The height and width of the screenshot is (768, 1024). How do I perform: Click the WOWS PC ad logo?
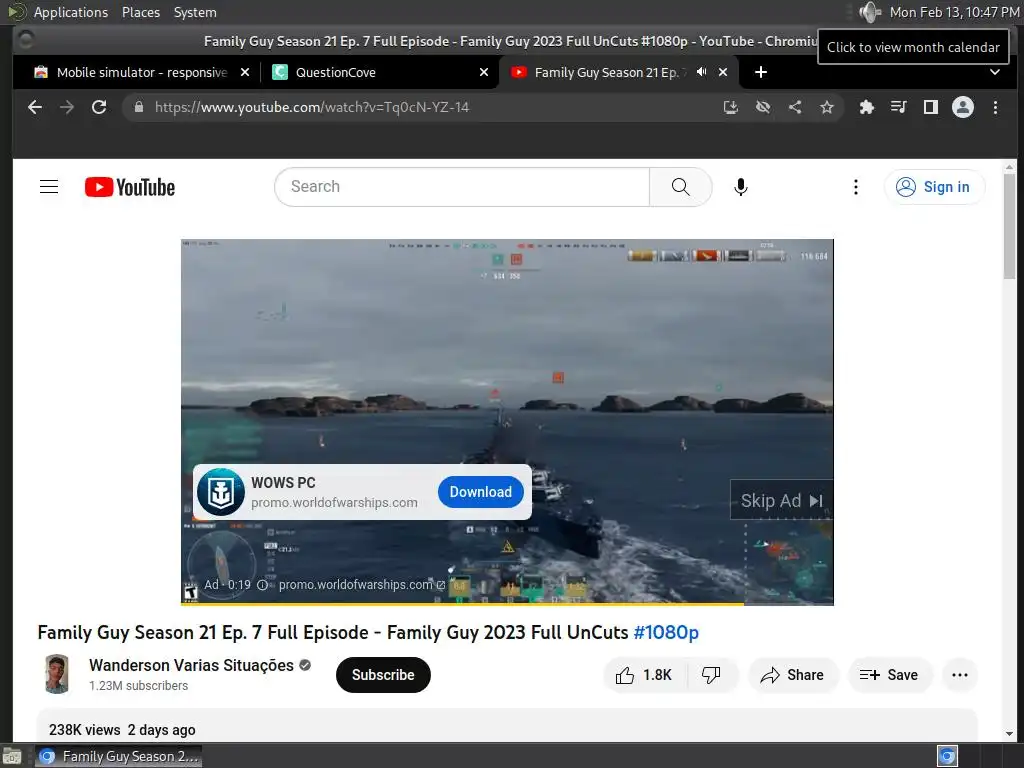coord(221,492)
